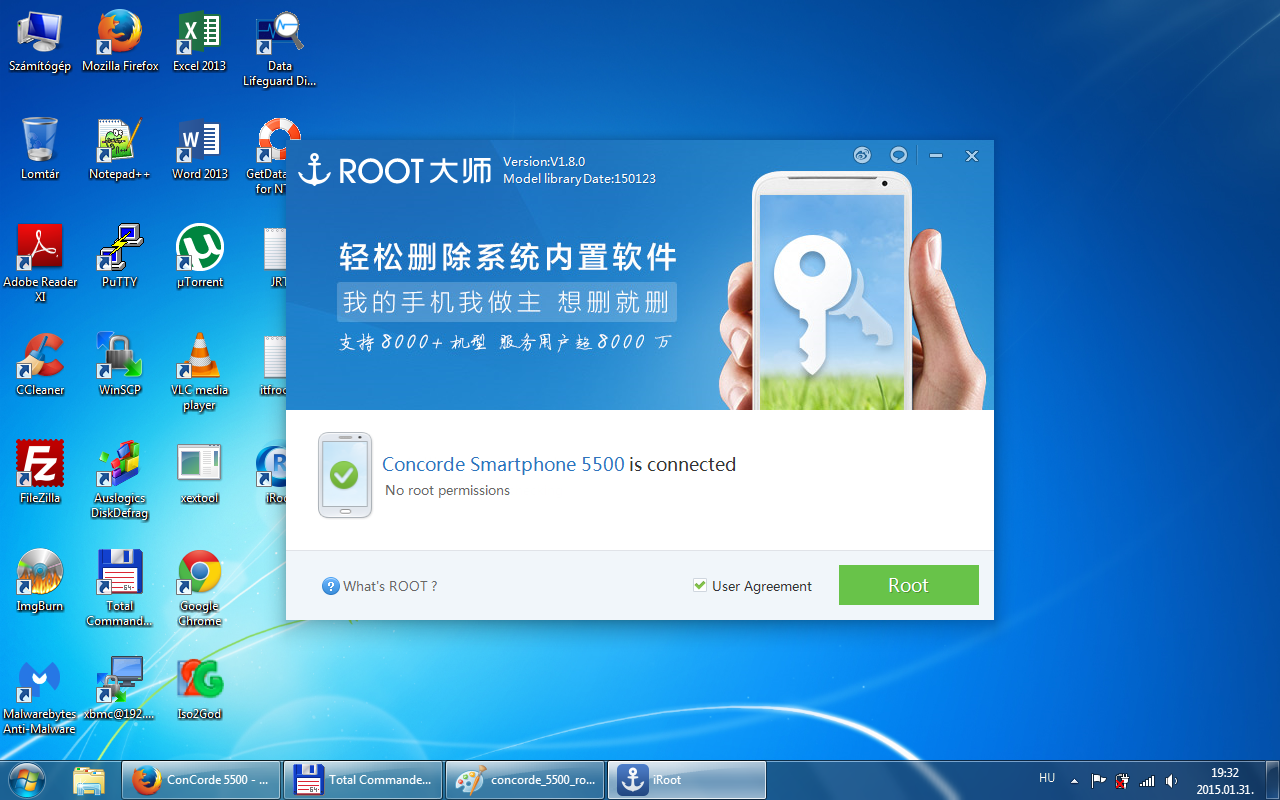Click the ROOT anchor logo

[314, 169]
